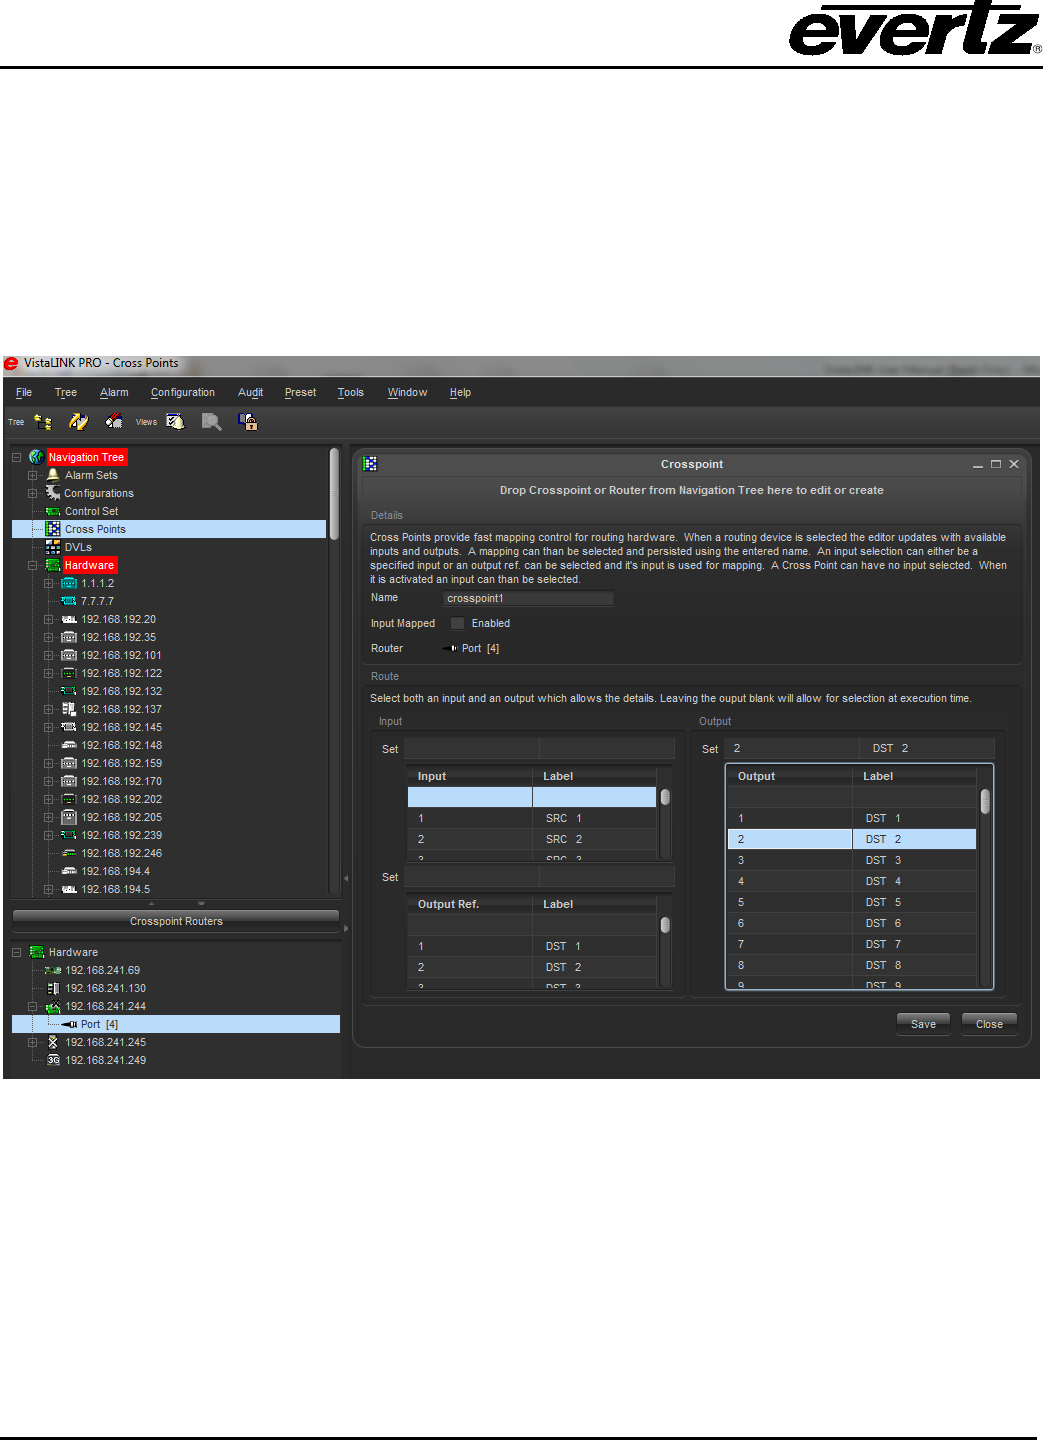Click the device icon for 192.168.192.137
The image size is (1043, 1440).
click(x=69, y=709)
